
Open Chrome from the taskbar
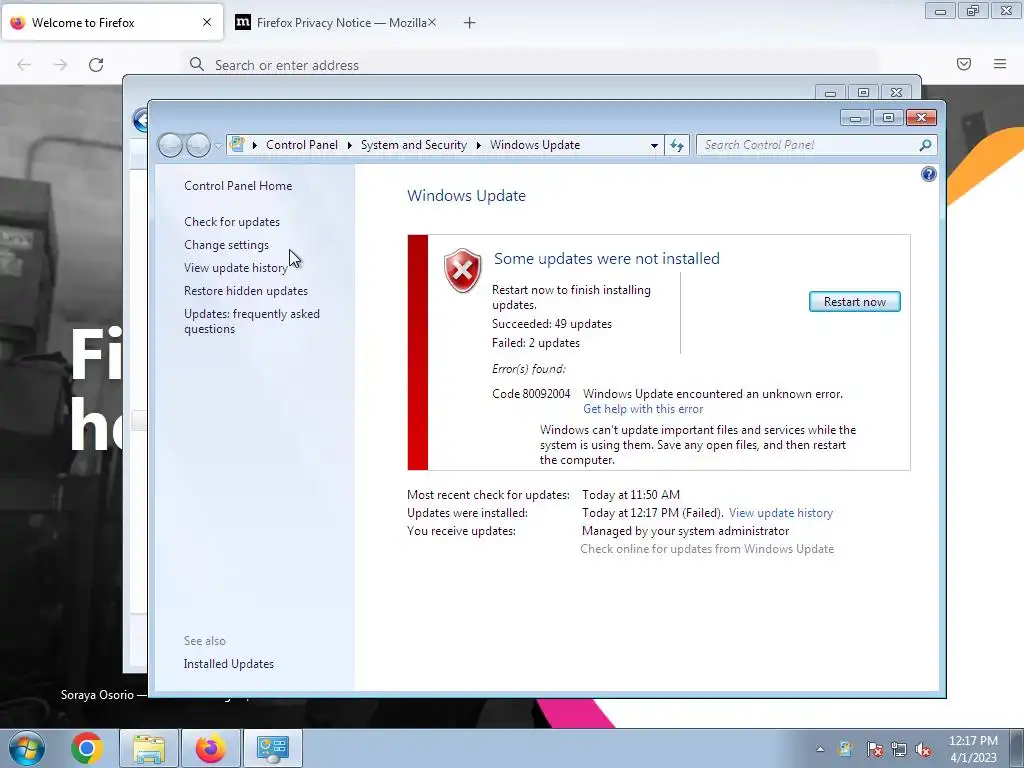[87, 748]
